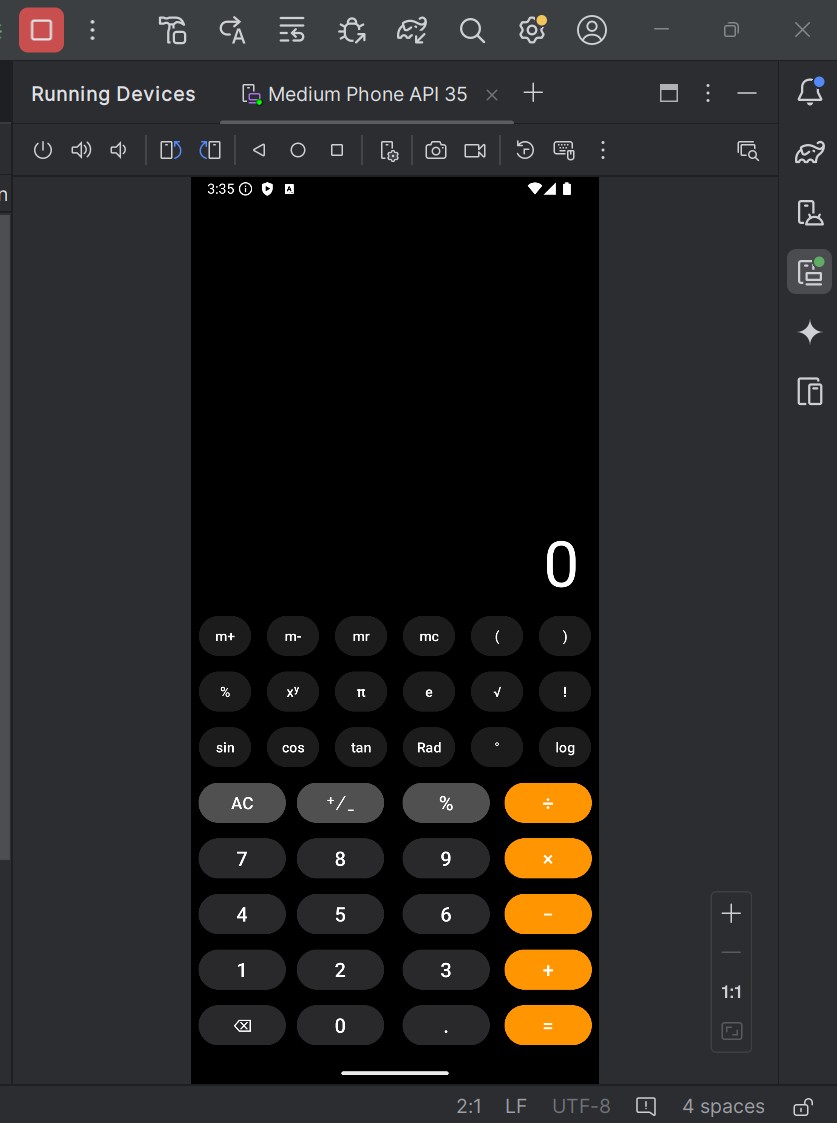The image size is (837, 1123).
Task: Open the emulator overflow options menu
Action: click(x=603, y=150)
